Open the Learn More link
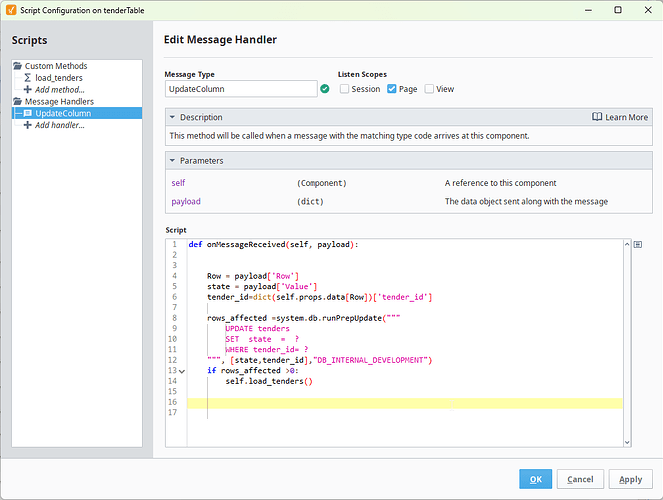Image resolution: width=663 pixels, height=500 pixels. click(x=626, y=117)
